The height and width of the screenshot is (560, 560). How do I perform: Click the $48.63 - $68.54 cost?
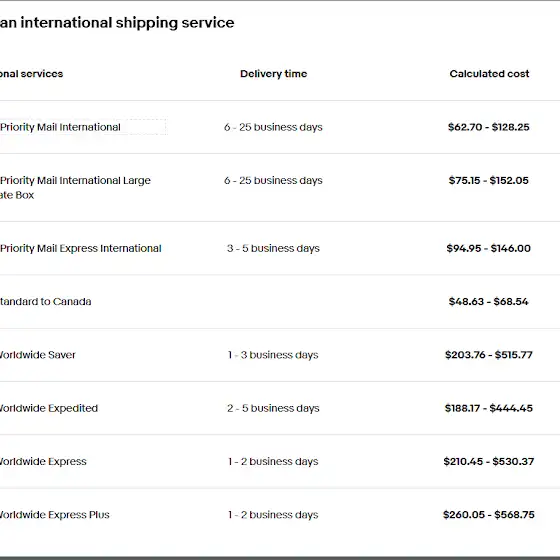(489, 301)
